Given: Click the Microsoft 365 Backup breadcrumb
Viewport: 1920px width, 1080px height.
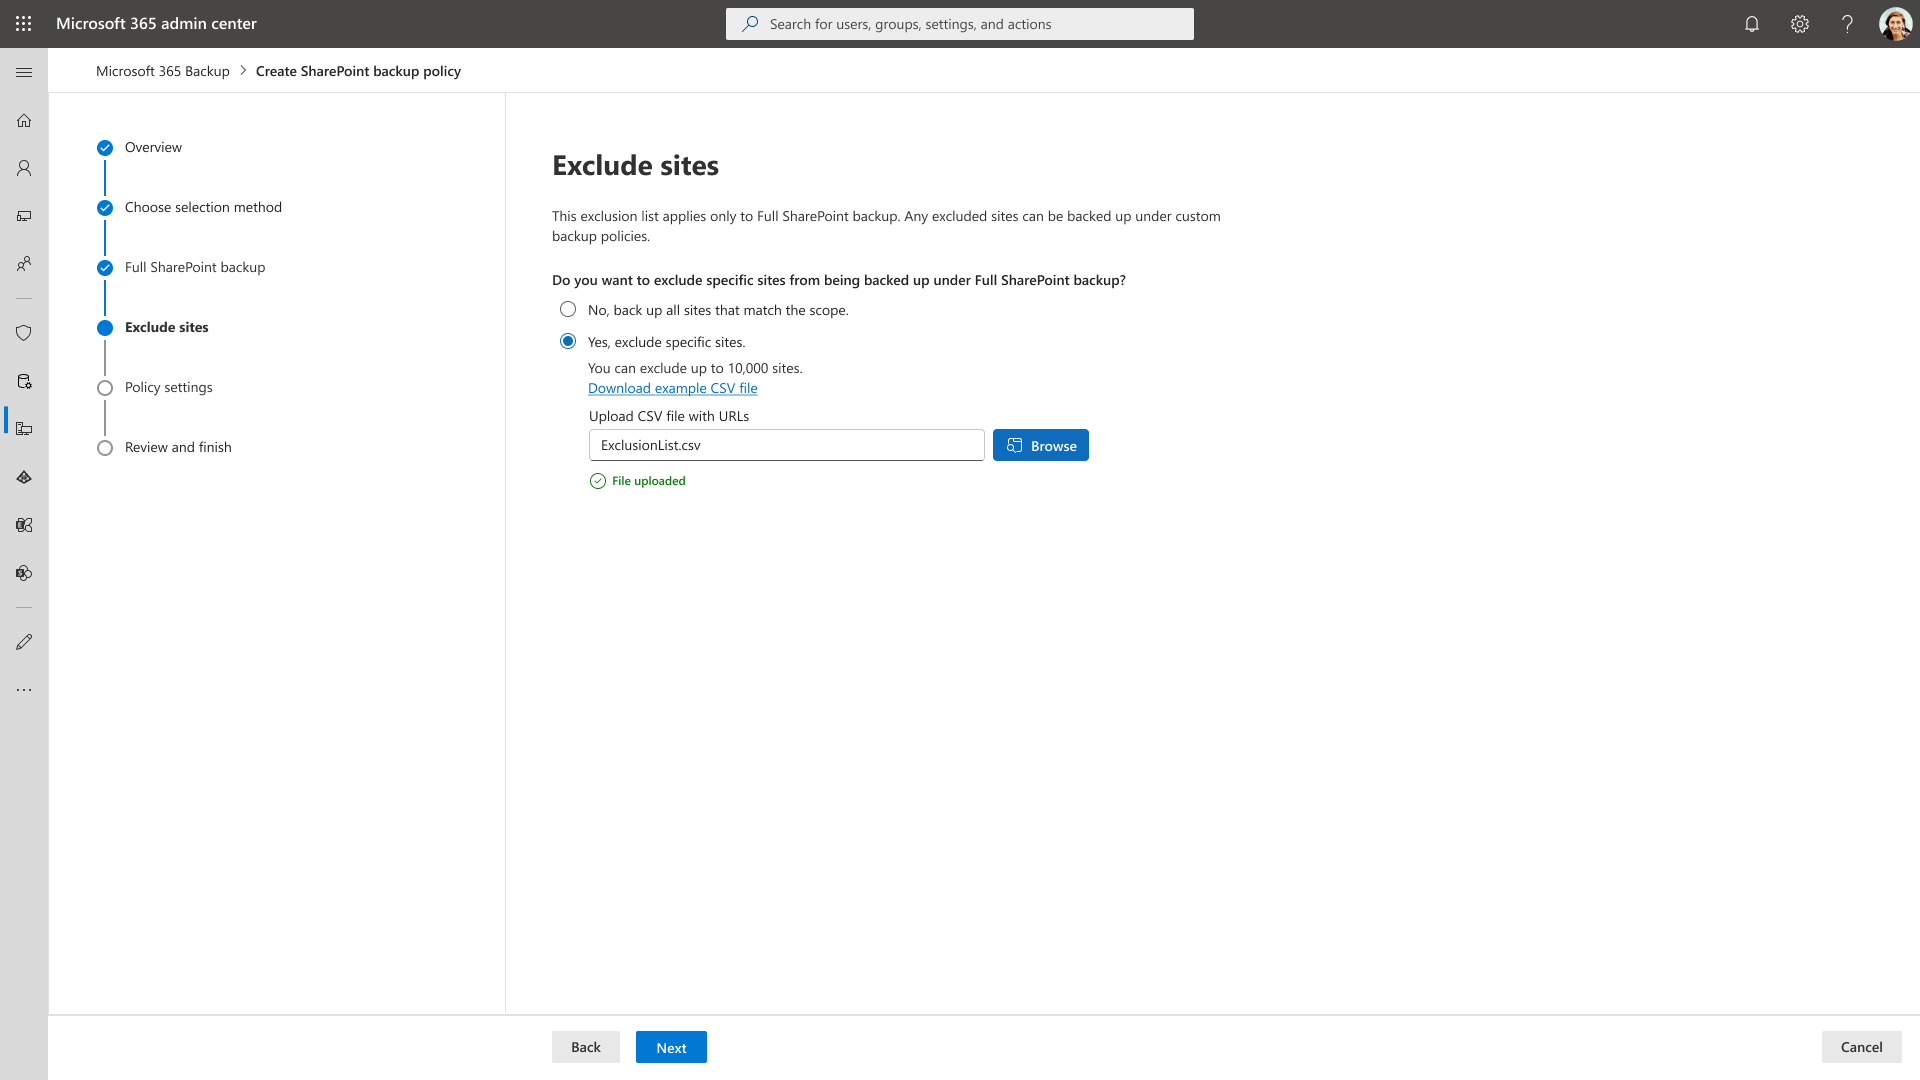Looking at the screenshot, I should [x=163, y=71].
